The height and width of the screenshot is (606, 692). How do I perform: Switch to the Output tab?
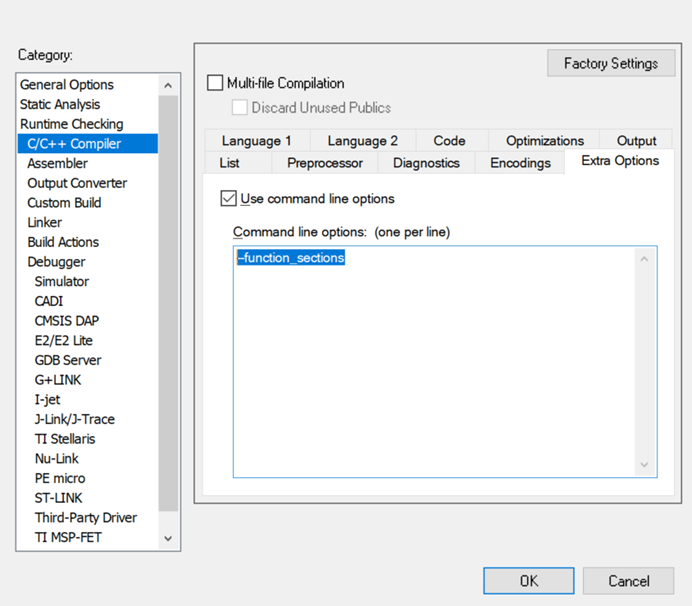(636, 141)
